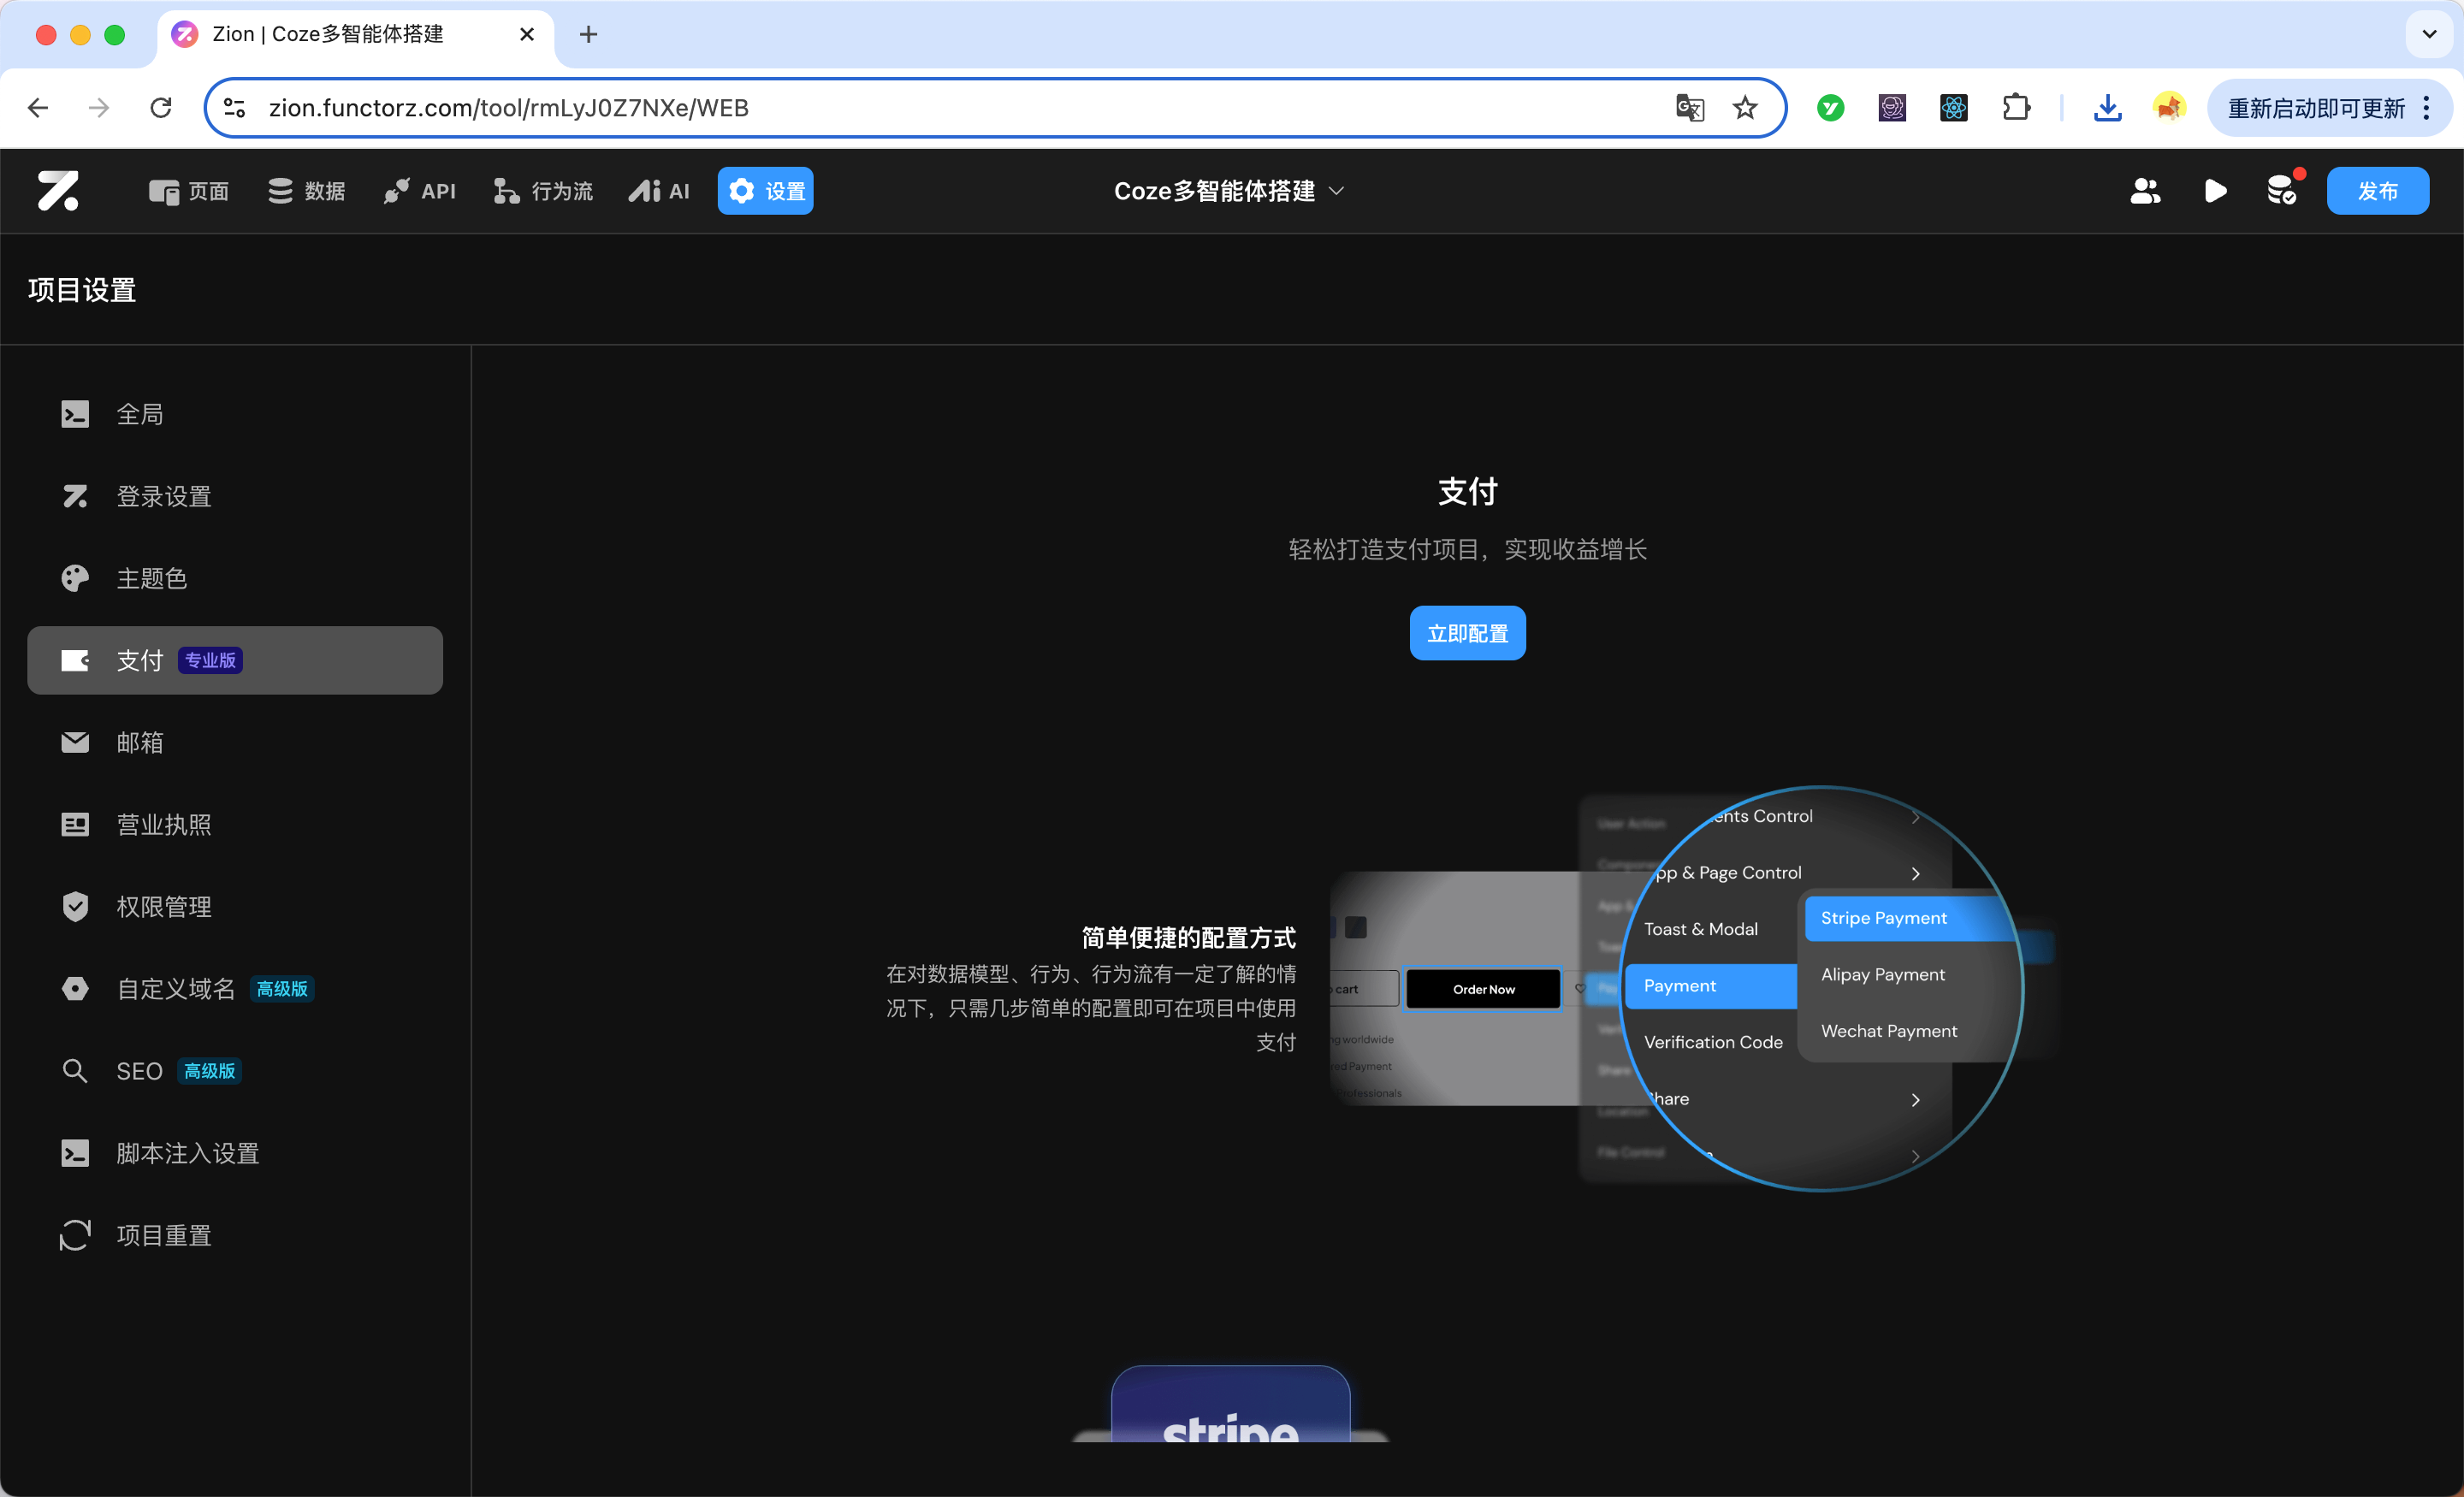
Task: Click the 高级版 badge beside SEO
Action: 210,1071
